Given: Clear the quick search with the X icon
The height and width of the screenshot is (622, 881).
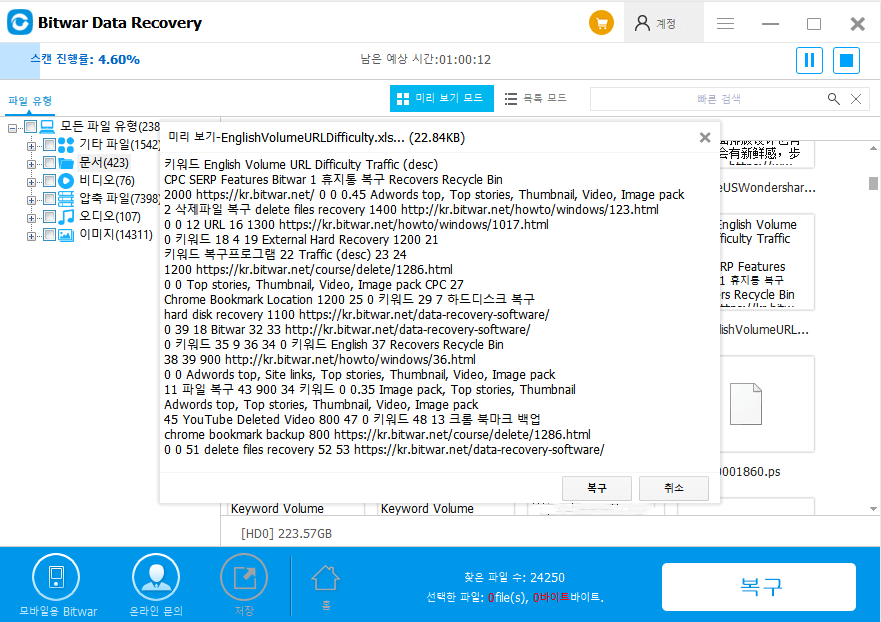Looking at the screenshot, I should coord(856,99).
